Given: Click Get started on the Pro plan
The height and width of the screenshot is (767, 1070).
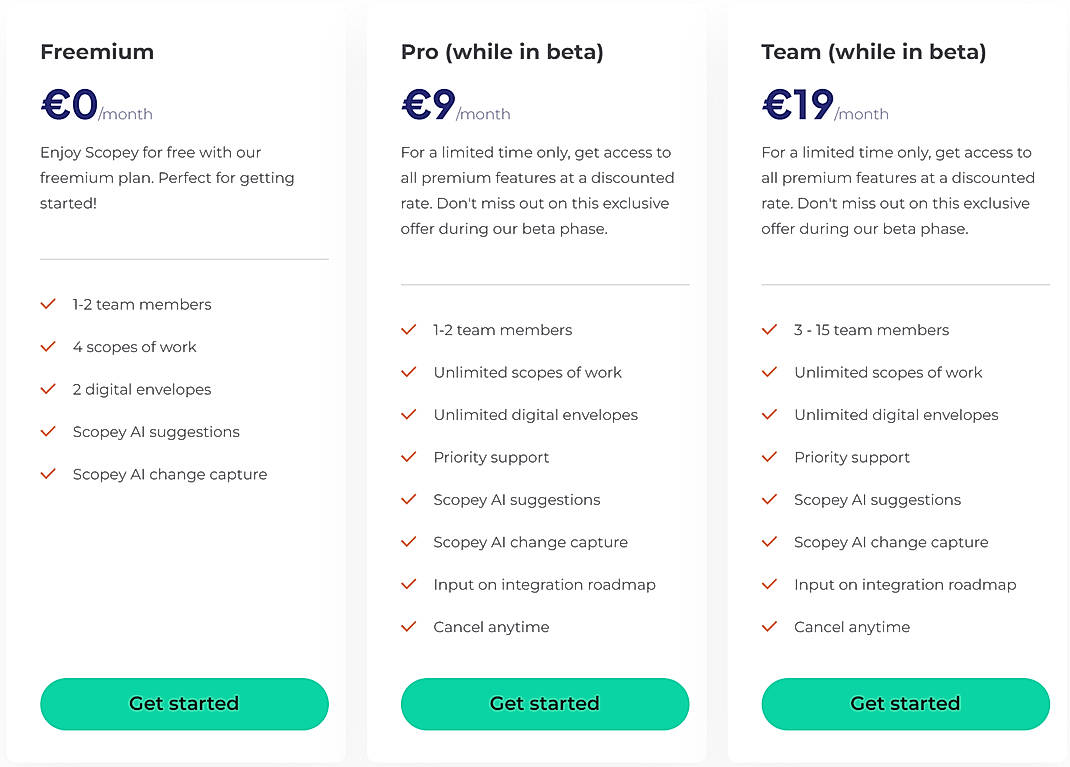Looking at the screenshot, I should 545,704.
